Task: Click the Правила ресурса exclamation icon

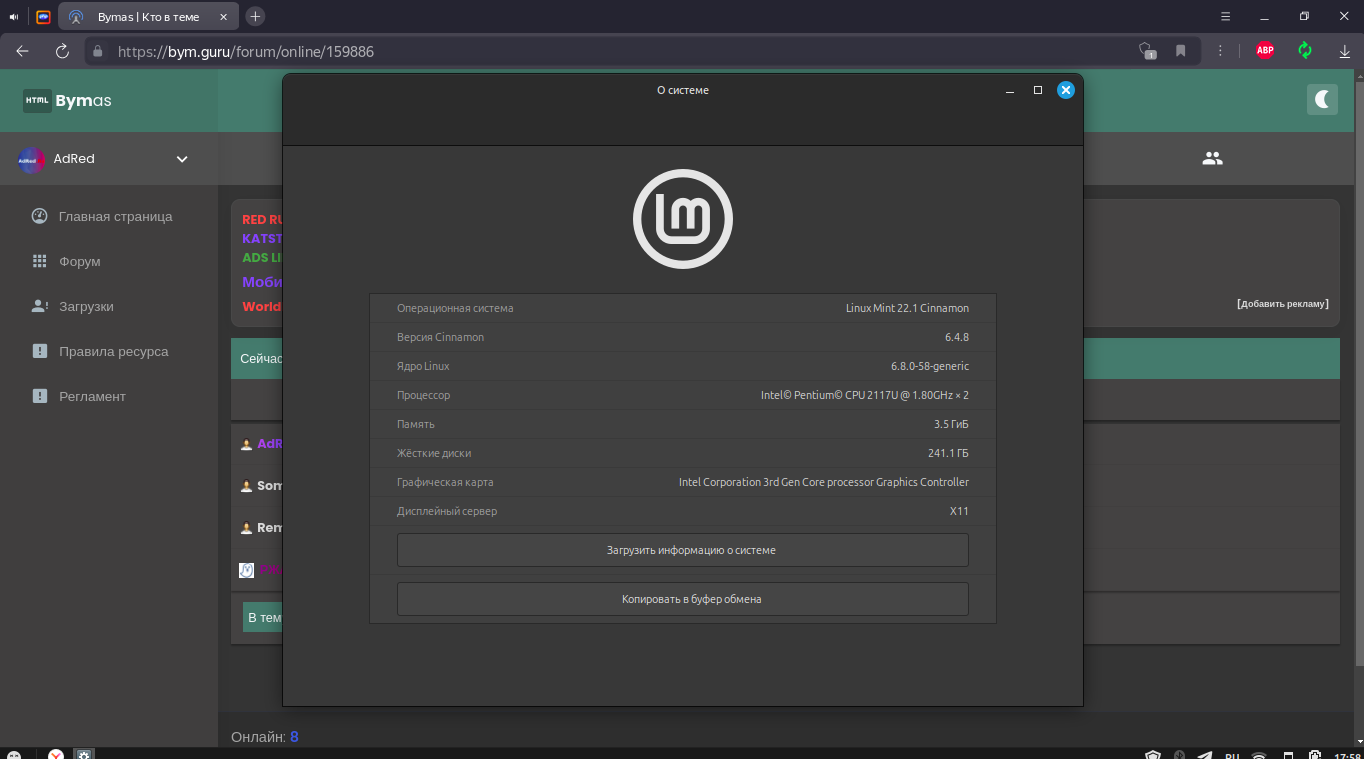Action: tap(40, 351)
